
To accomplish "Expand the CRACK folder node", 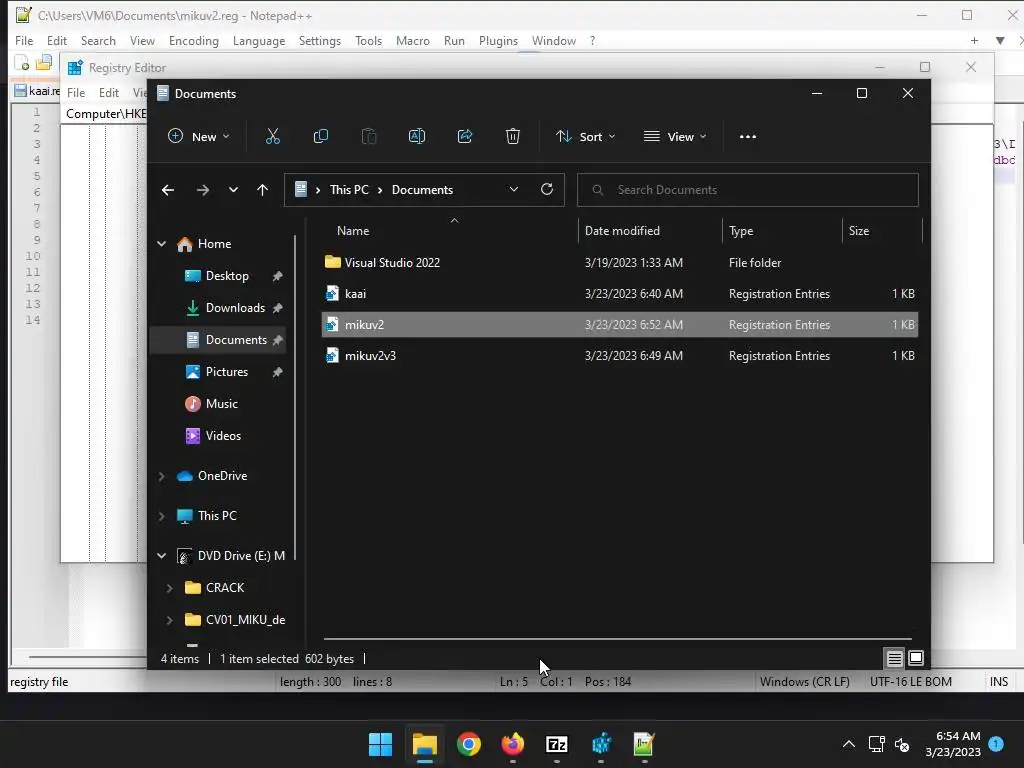I will click(169, 588).
